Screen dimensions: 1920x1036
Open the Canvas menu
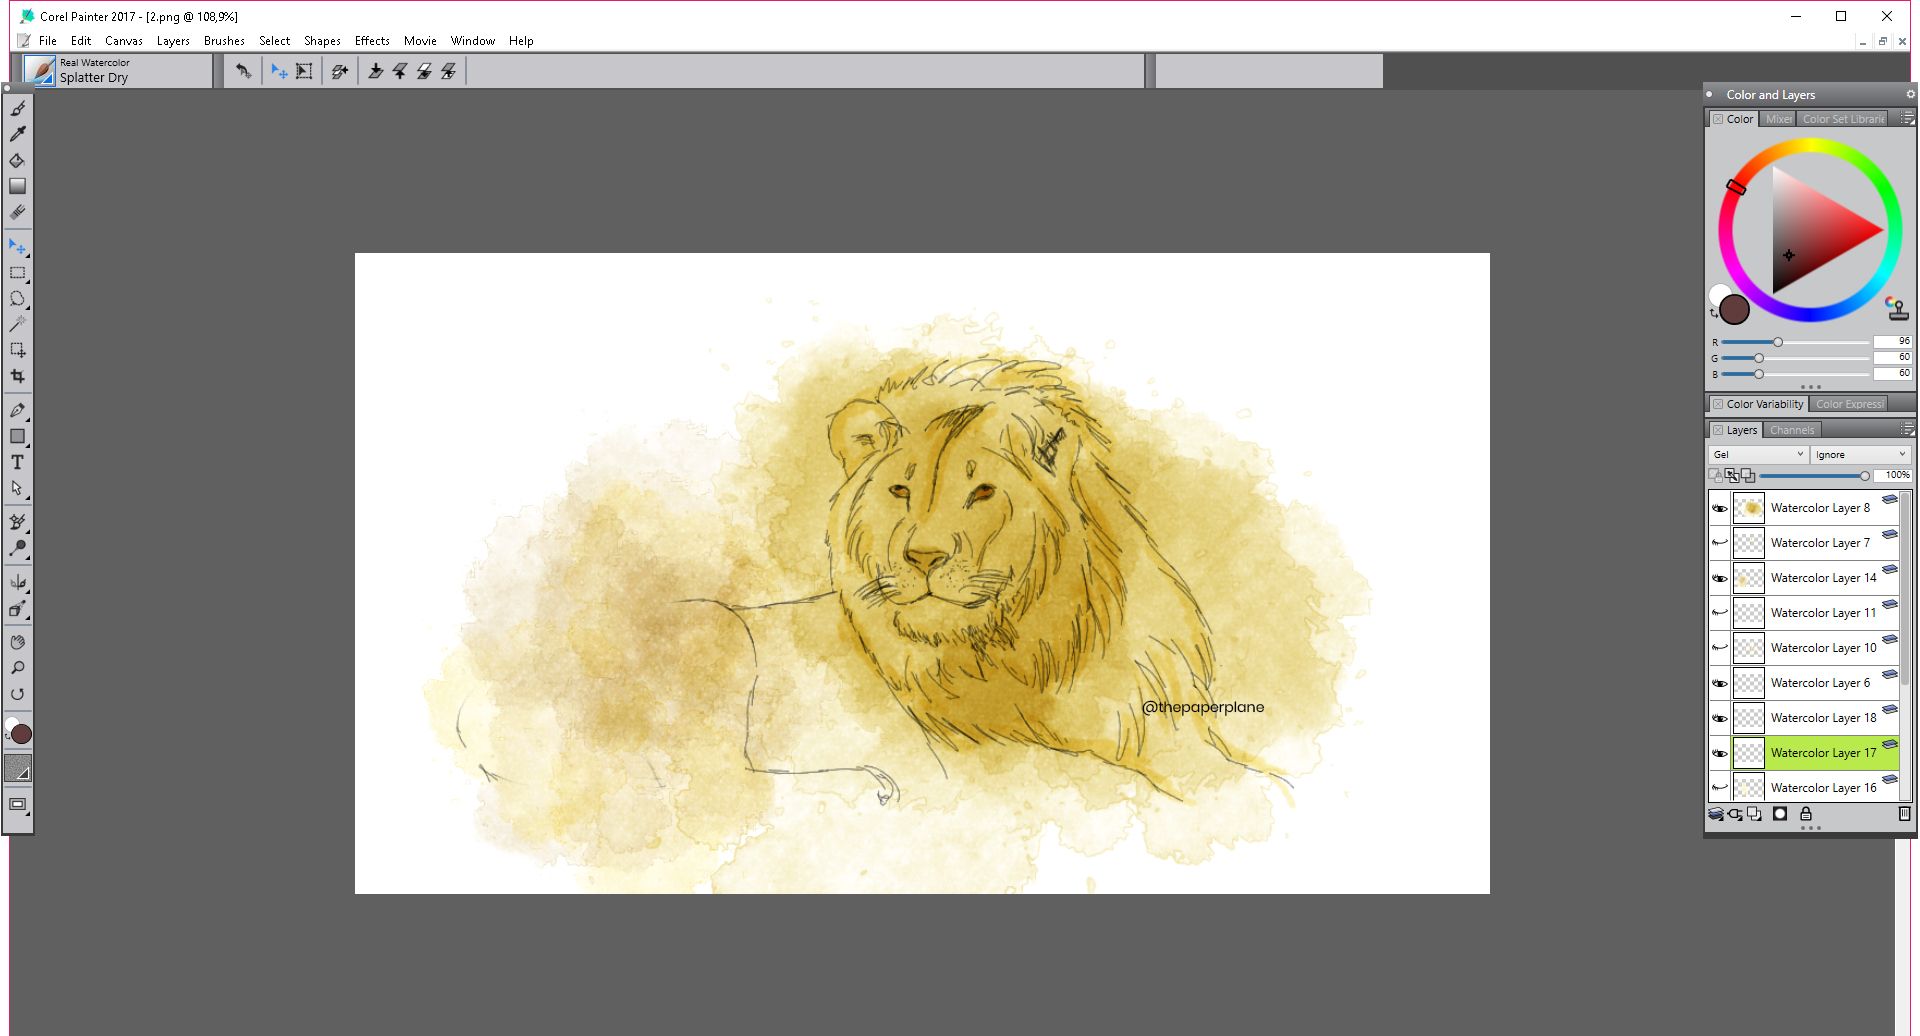tap(124, 41)
